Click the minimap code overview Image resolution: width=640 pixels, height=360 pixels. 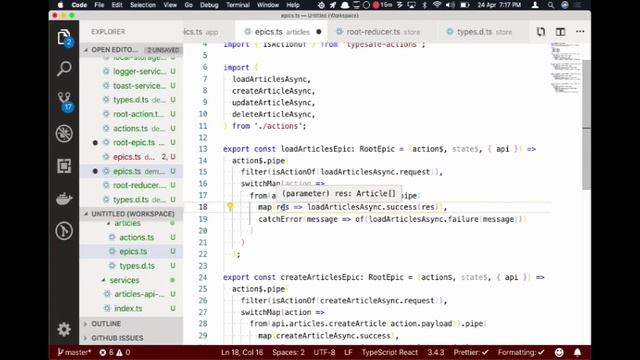(565, 67)
